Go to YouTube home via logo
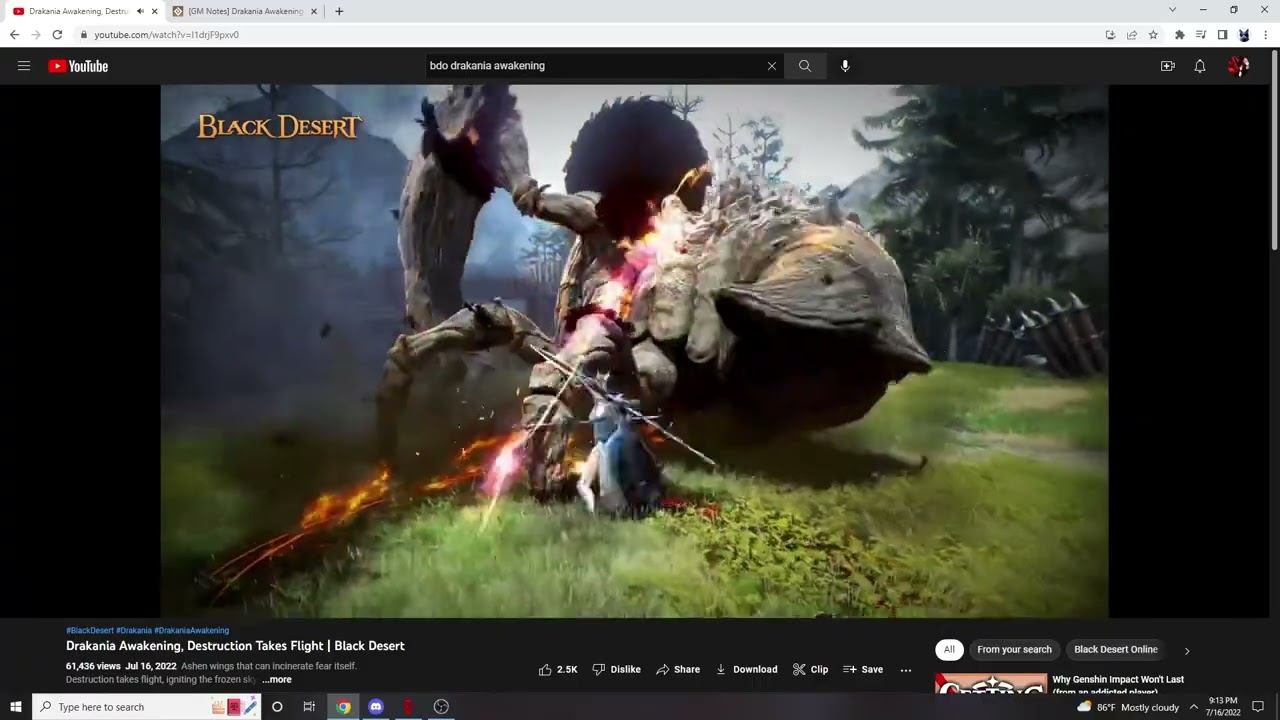The width and height of the screenshot is (1280, 720). click(x=78, y=66)
